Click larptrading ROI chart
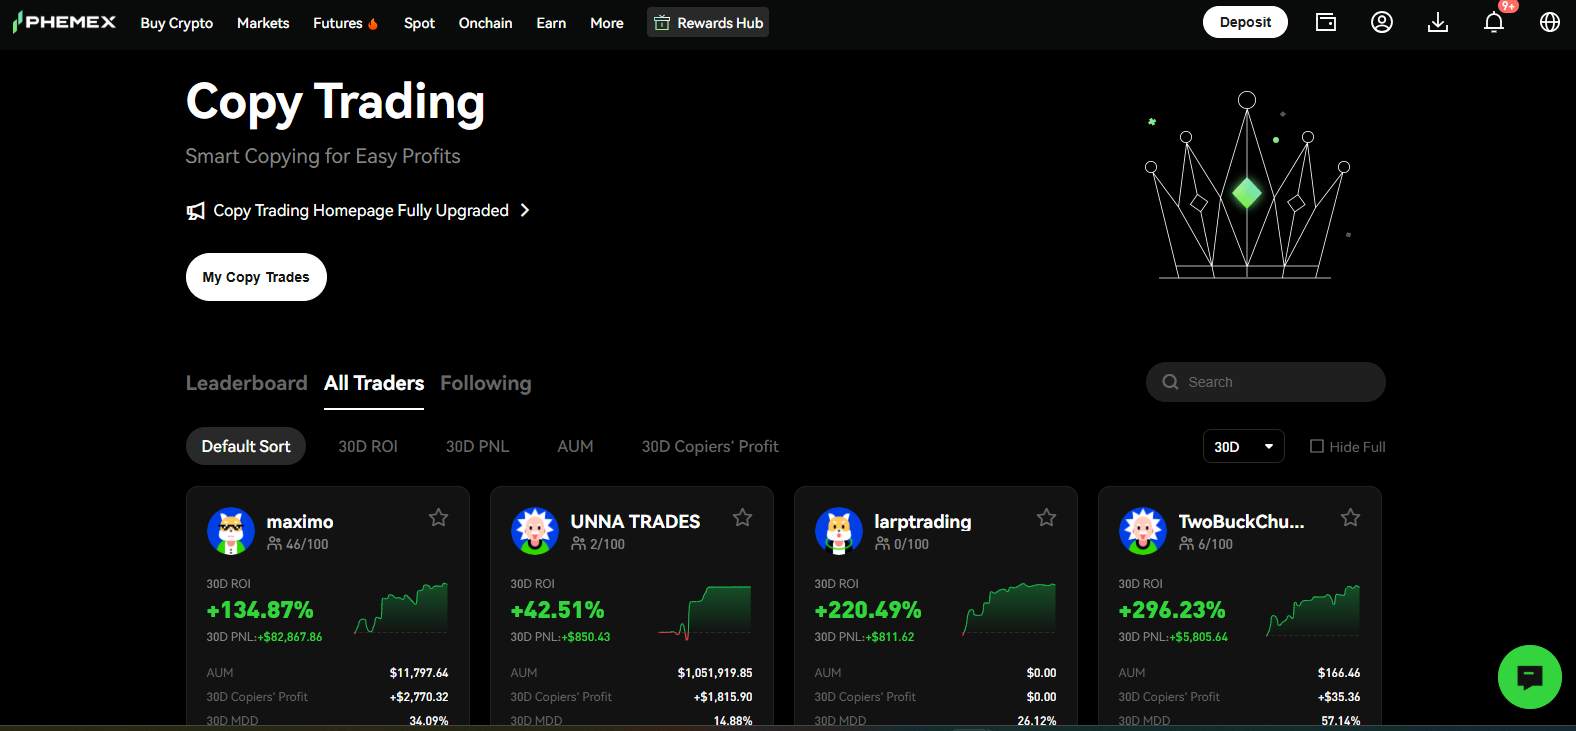Image resolution: width=1576 pixels, height=731 pixels. pyautogui.click(x=1008, y=608)
